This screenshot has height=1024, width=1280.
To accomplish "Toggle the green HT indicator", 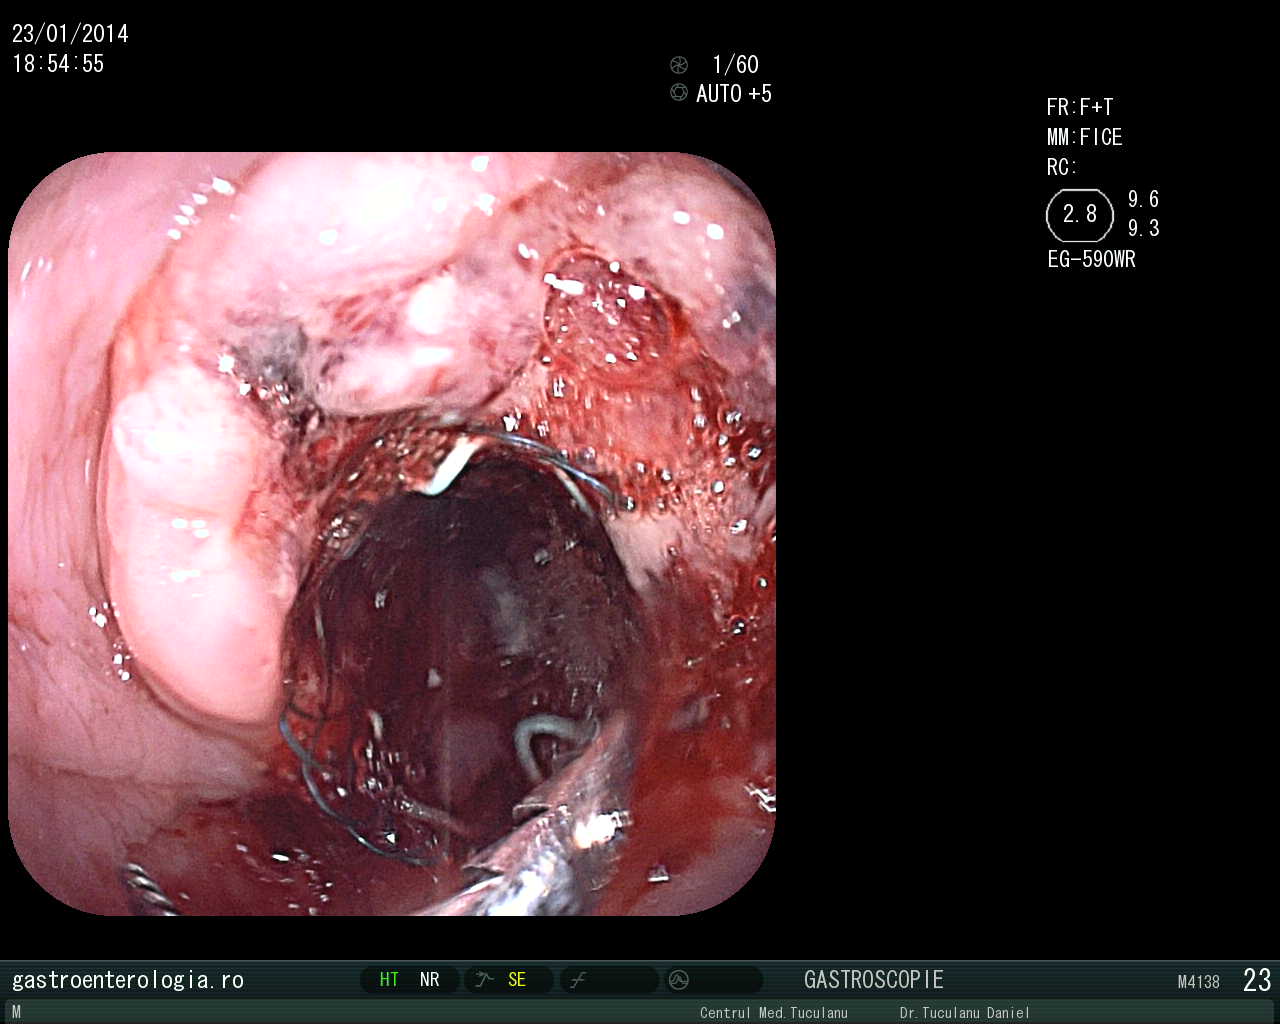I will (389, 980).
